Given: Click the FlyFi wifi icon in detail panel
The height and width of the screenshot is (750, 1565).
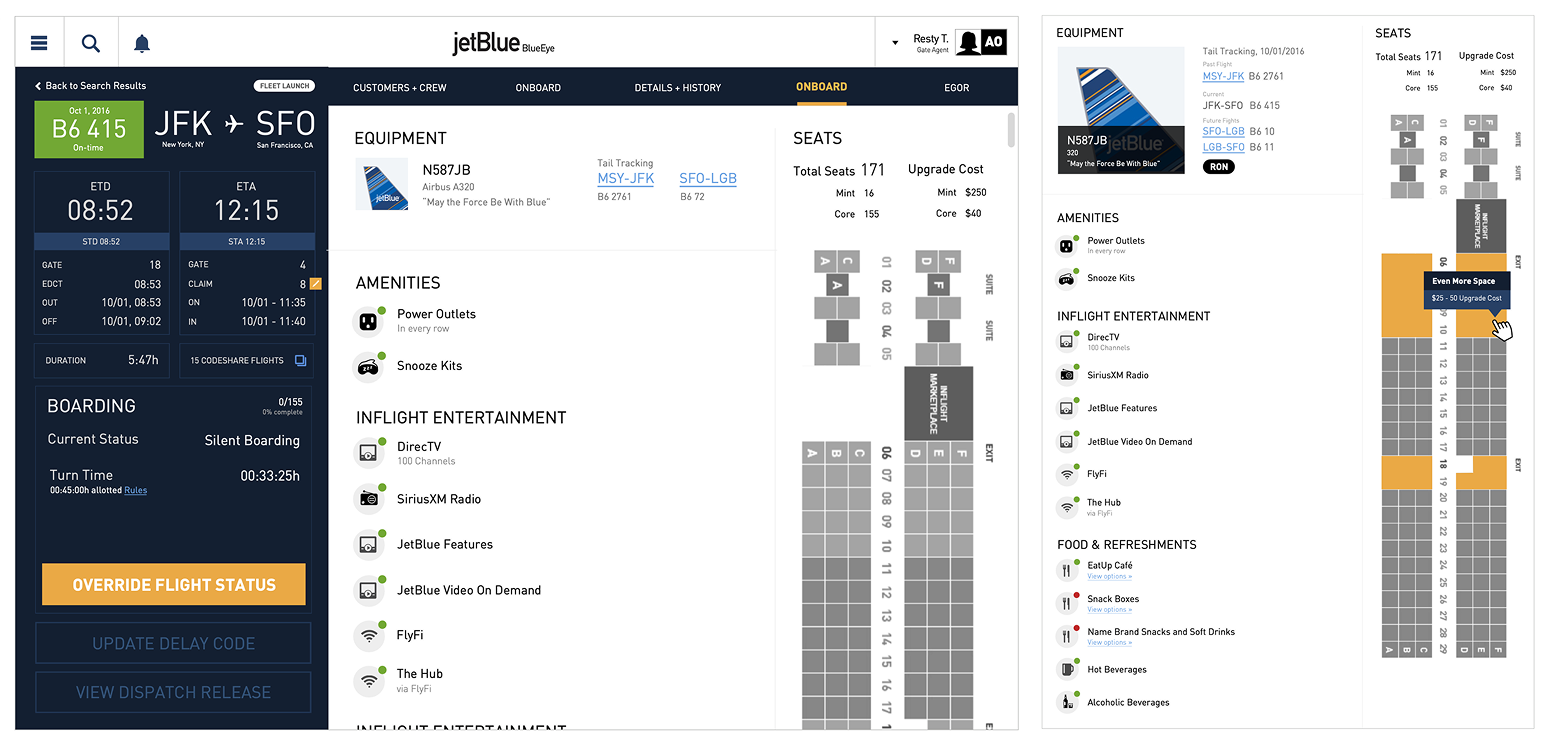Looking at the screenshot, I should [x=1068, y=474].
